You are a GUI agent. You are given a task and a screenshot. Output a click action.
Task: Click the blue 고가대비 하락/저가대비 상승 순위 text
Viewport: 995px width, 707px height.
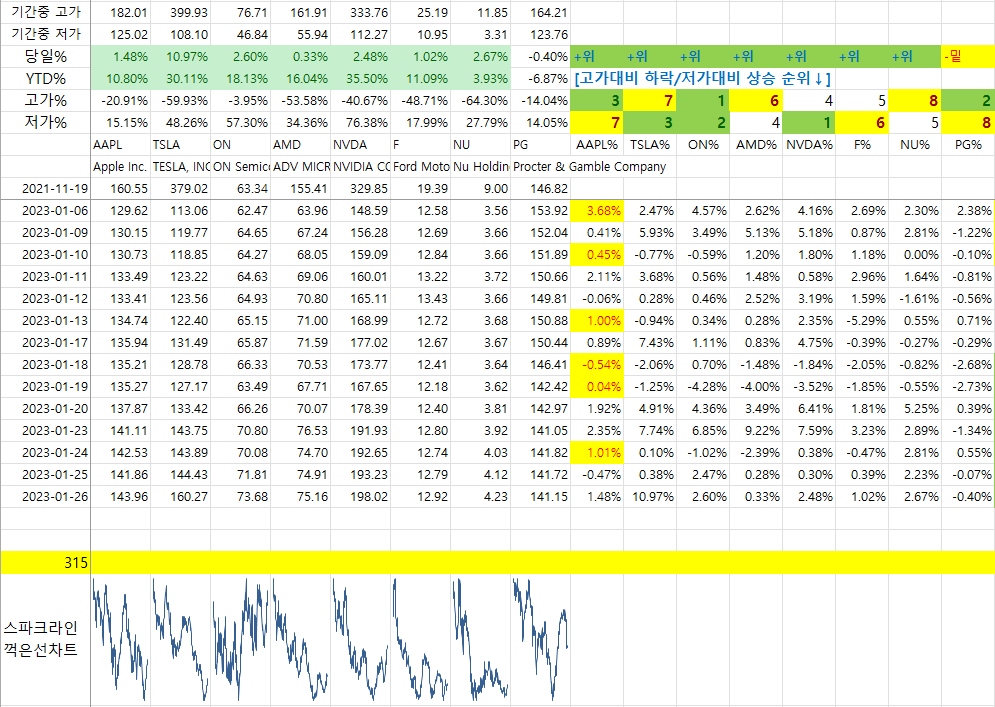(x=704, y=78)
